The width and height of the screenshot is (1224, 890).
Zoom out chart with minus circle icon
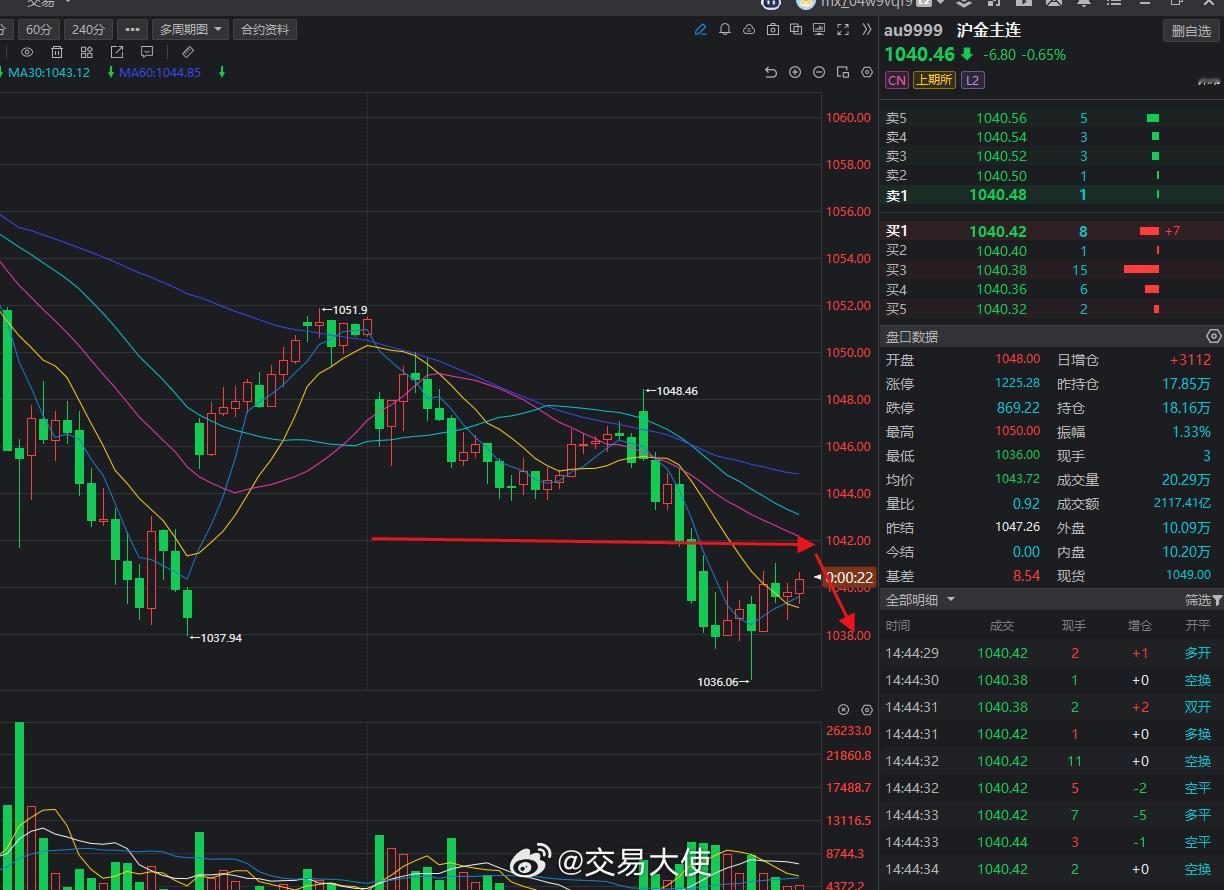coord(819,72)
